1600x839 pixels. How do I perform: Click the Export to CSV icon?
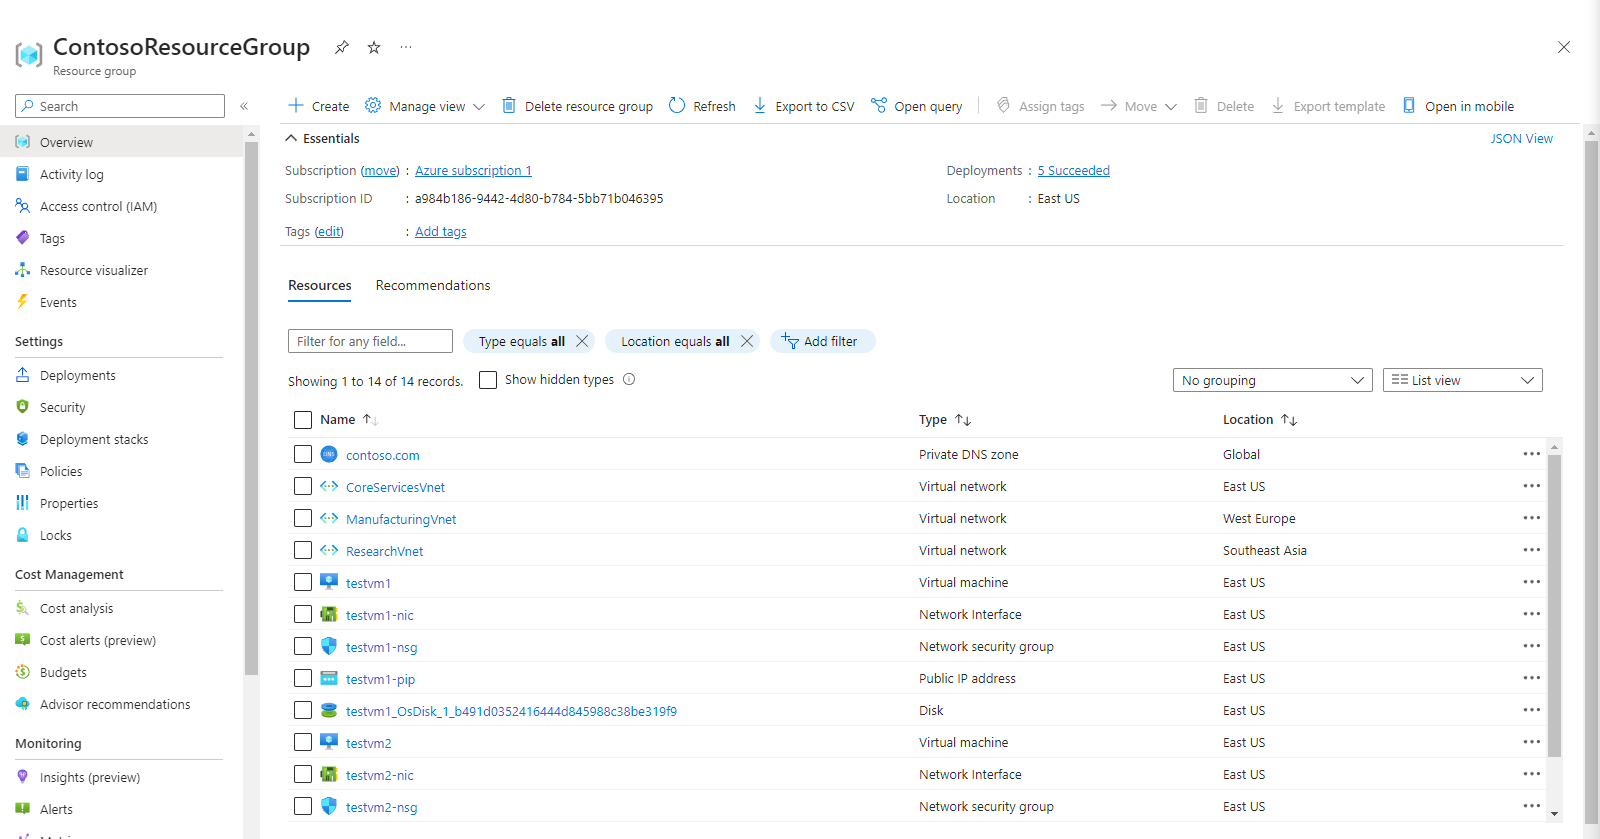pos(760,106)
